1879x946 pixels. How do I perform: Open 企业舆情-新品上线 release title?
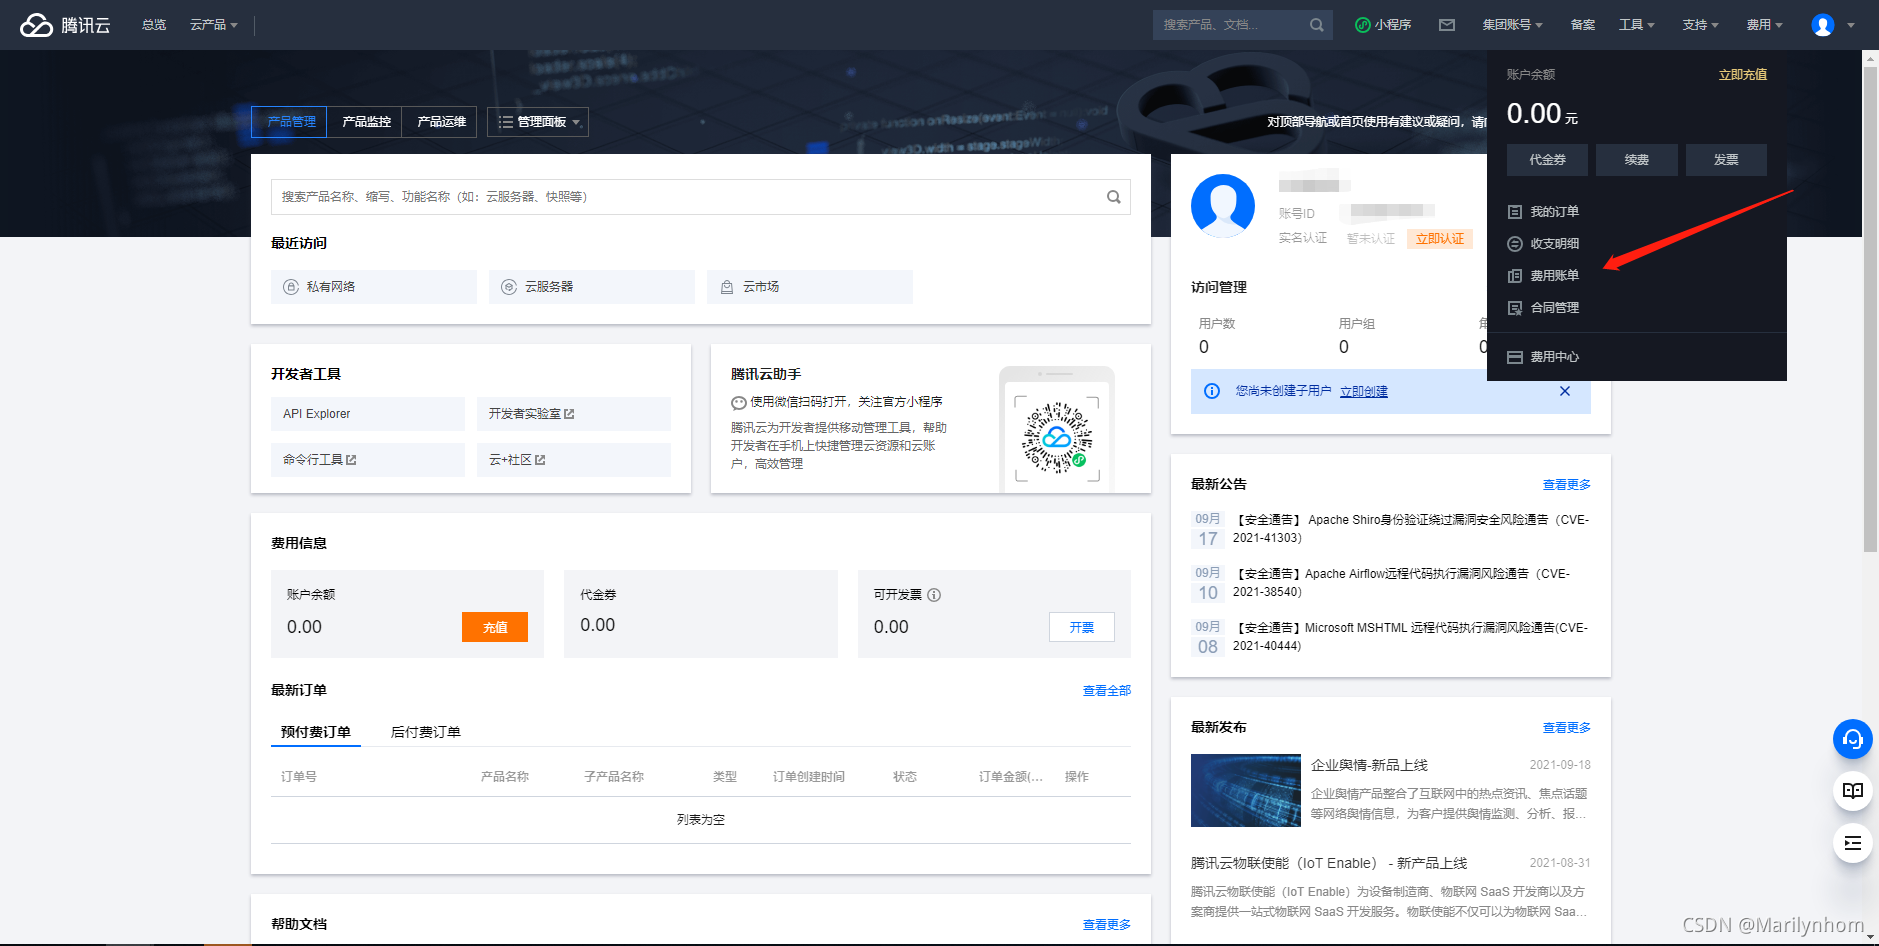click(1369, 765)
